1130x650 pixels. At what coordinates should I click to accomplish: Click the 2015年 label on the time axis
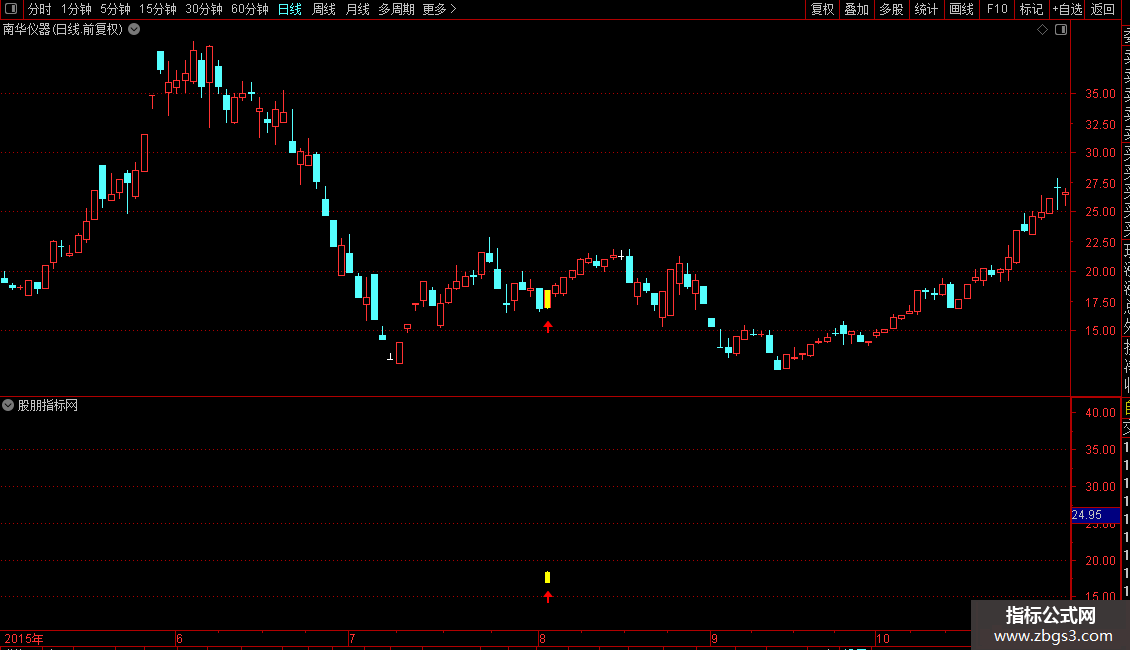pyautogui.click(x=25, y=638)
